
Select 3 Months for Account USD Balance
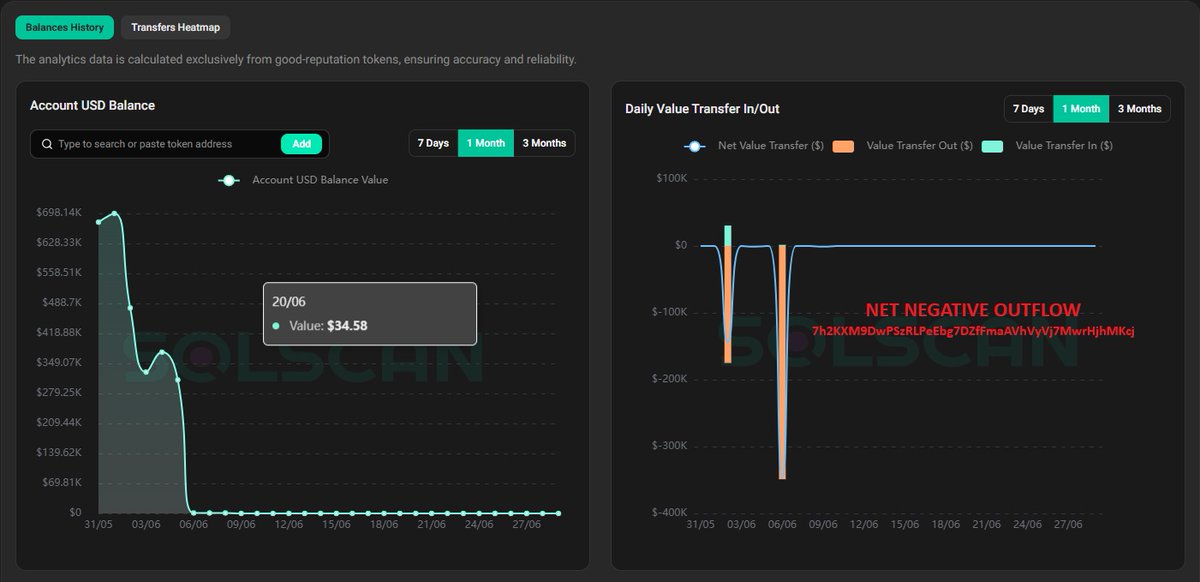tap(544, 143)
